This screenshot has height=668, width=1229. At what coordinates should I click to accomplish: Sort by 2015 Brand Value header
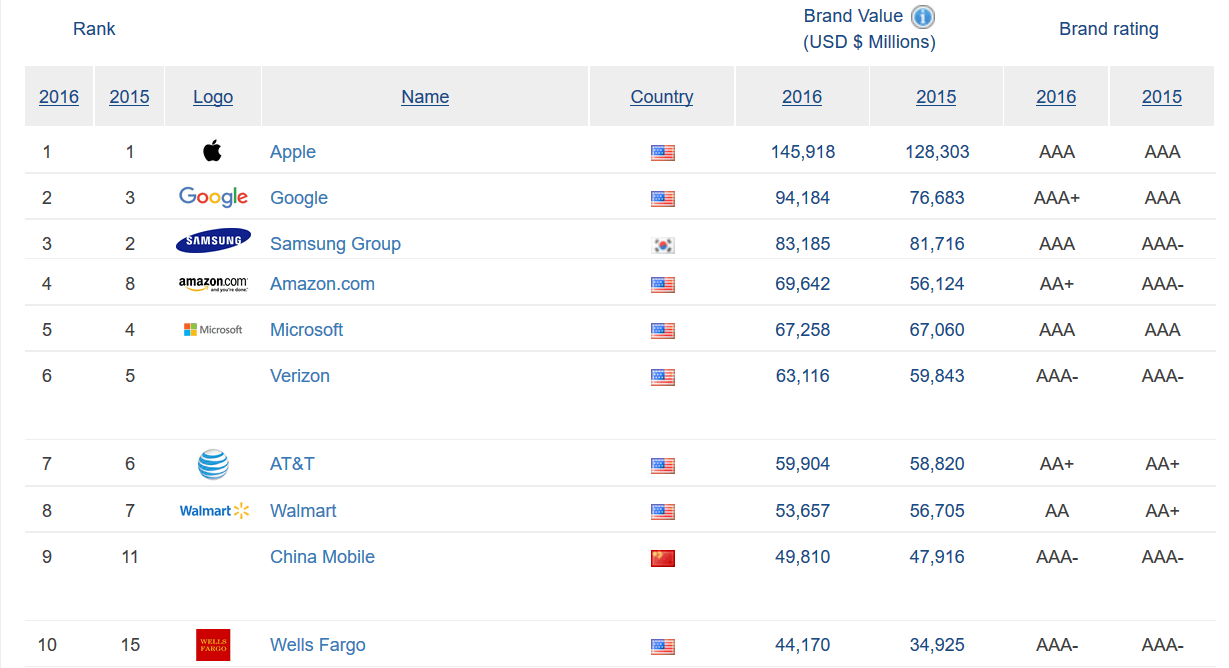pyautogui.click(x=936, y=97)
